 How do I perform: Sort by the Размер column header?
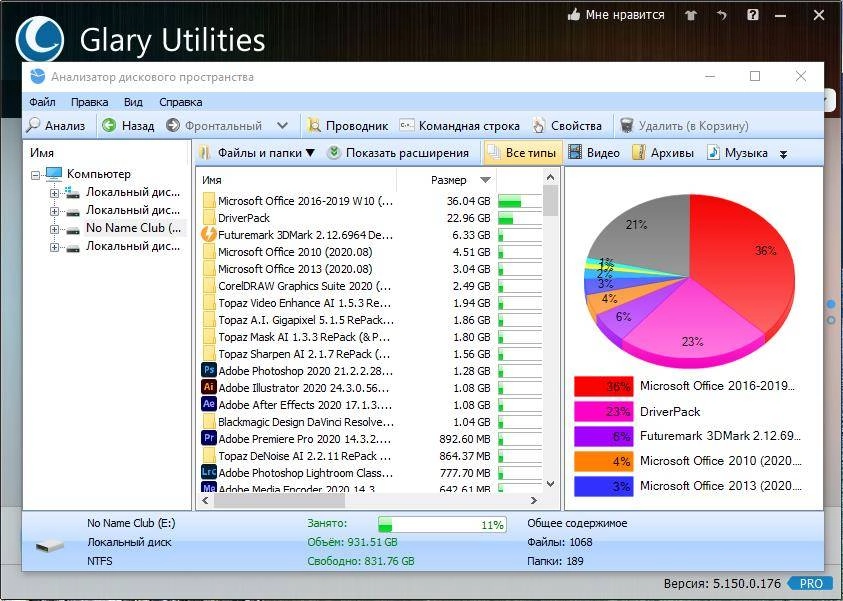(448, 180)
